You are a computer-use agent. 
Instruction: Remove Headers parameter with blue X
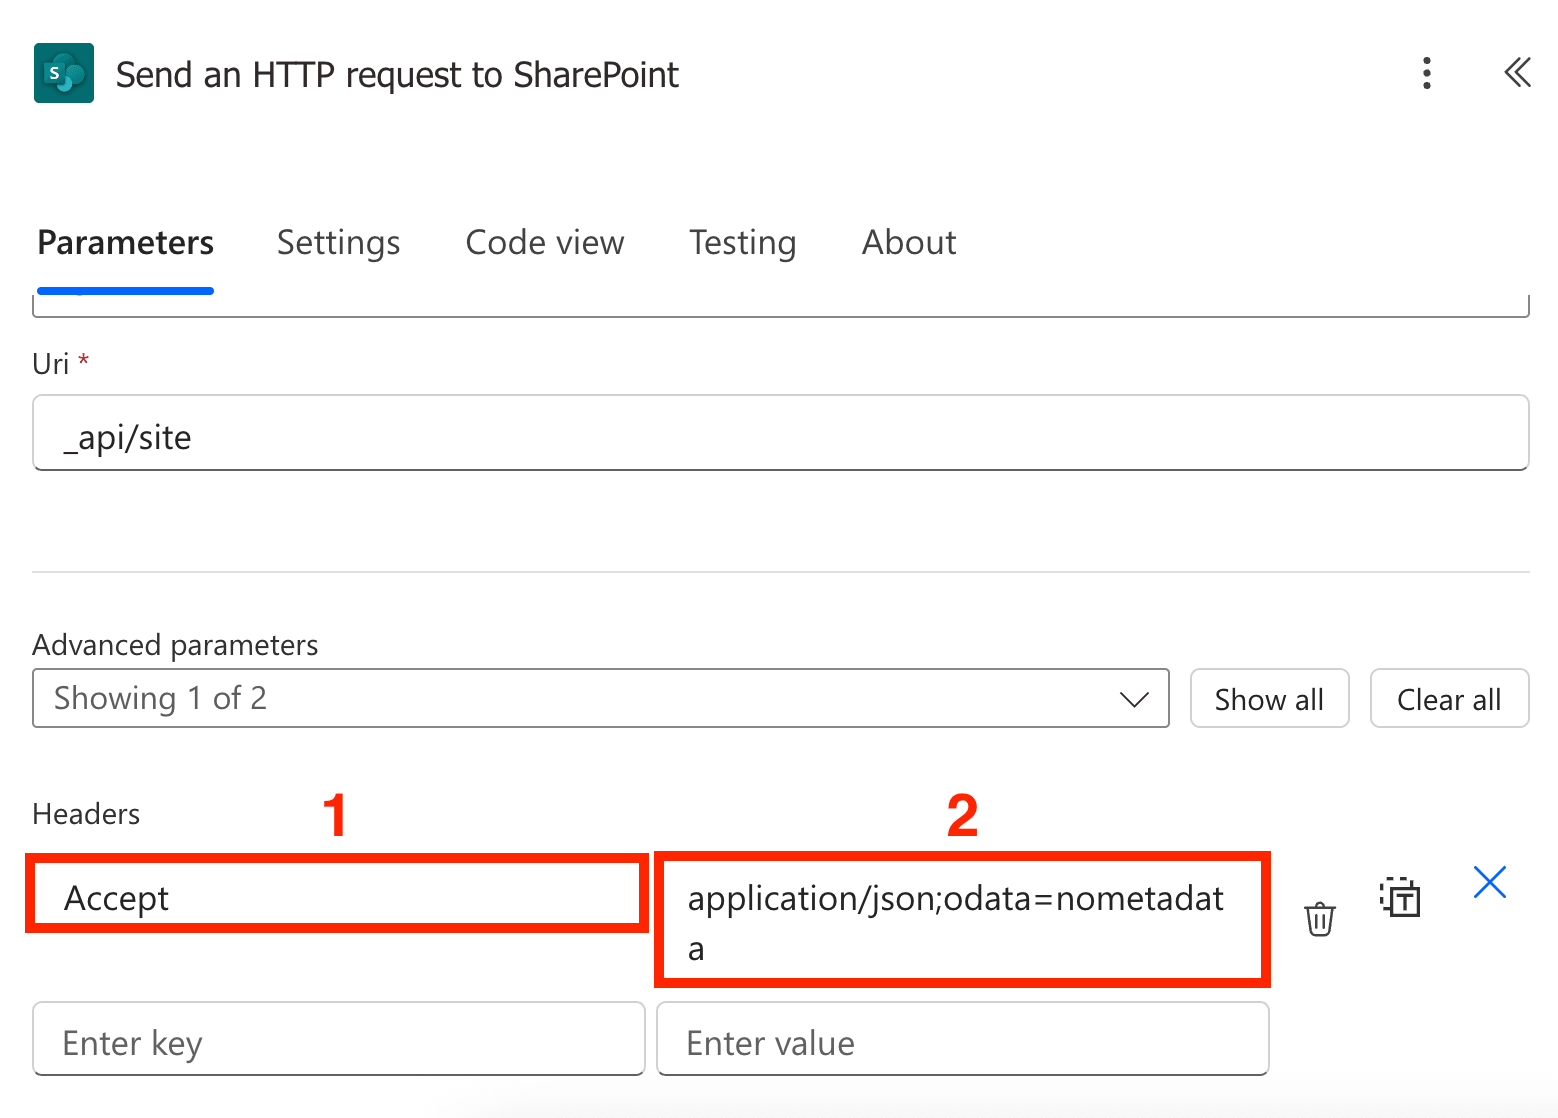point(1489,882)
